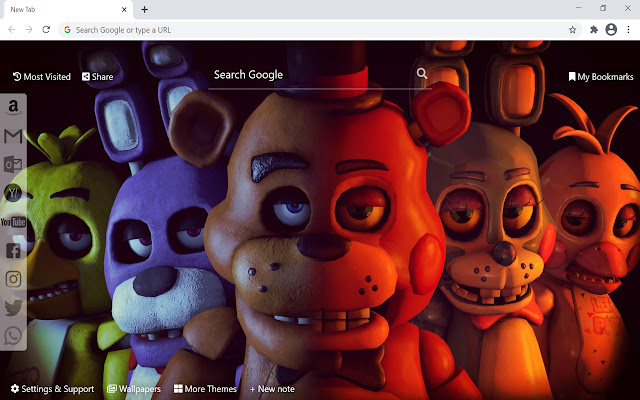Select the New Tab tab
640x400 pixels.
[x=69, y=9]
